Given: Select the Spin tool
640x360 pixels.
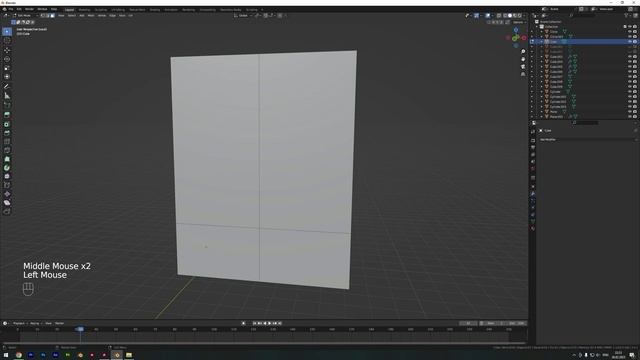Looking at the screenshot, I should pos(7,168).
